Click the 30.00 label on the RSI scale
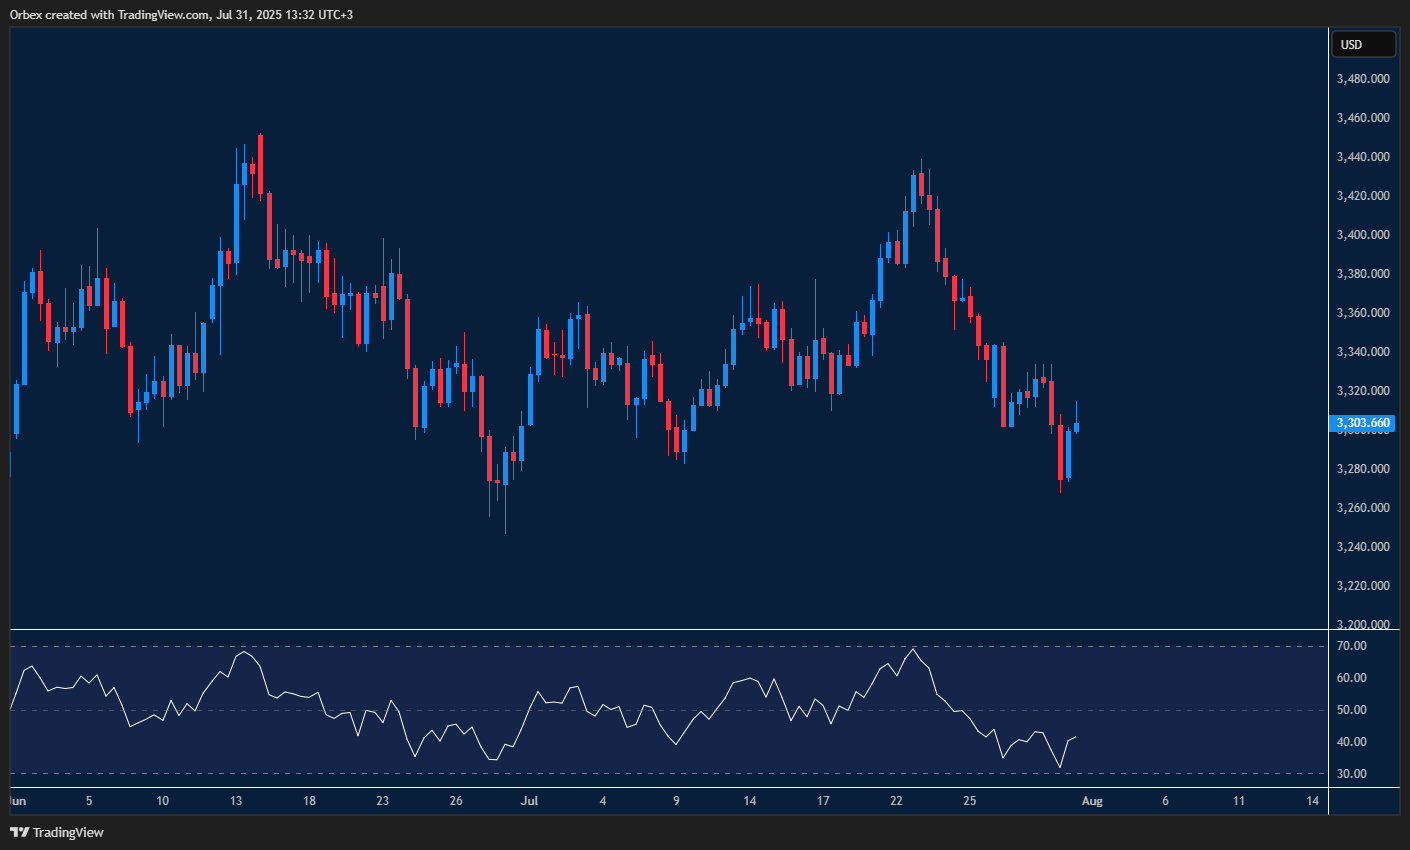Screen dimensions: 1410x850 click(1351, 773)
